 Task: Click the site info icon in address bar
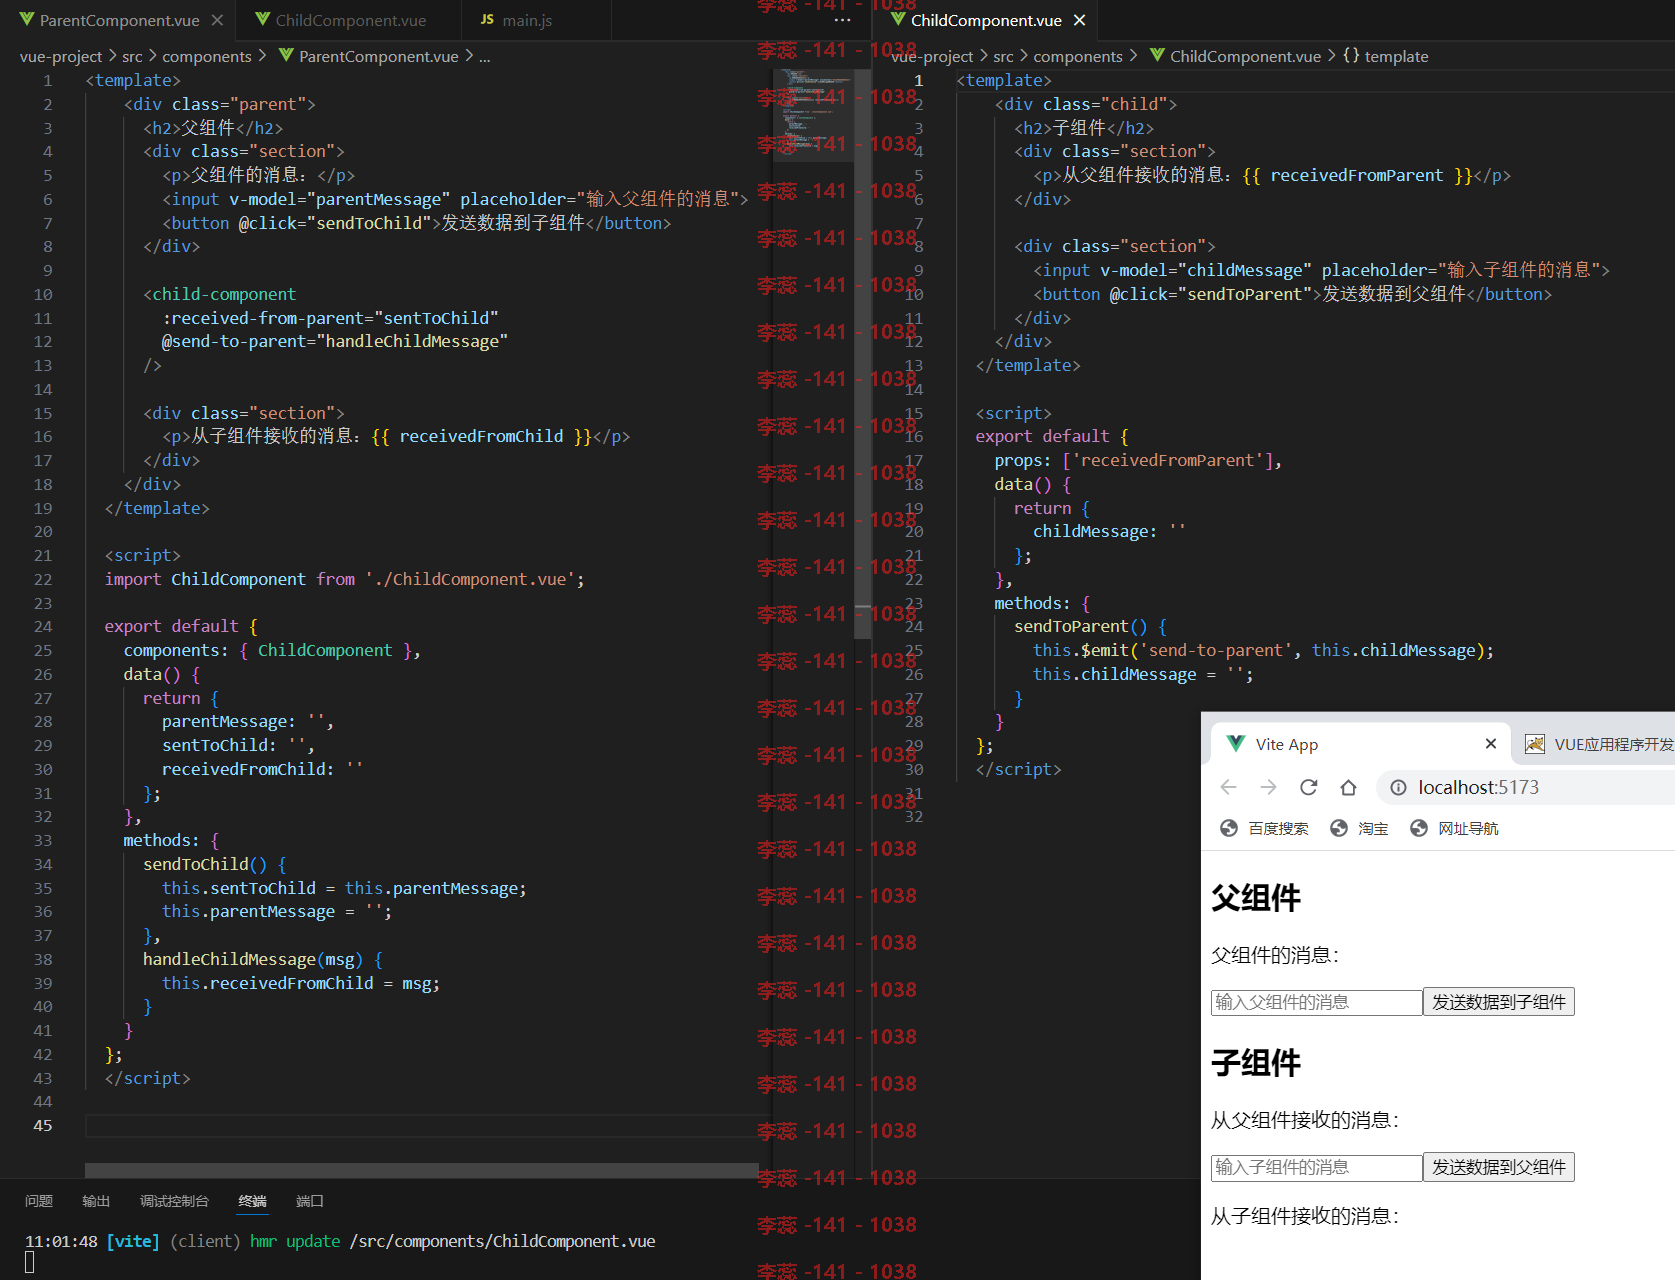point(1398,787)
